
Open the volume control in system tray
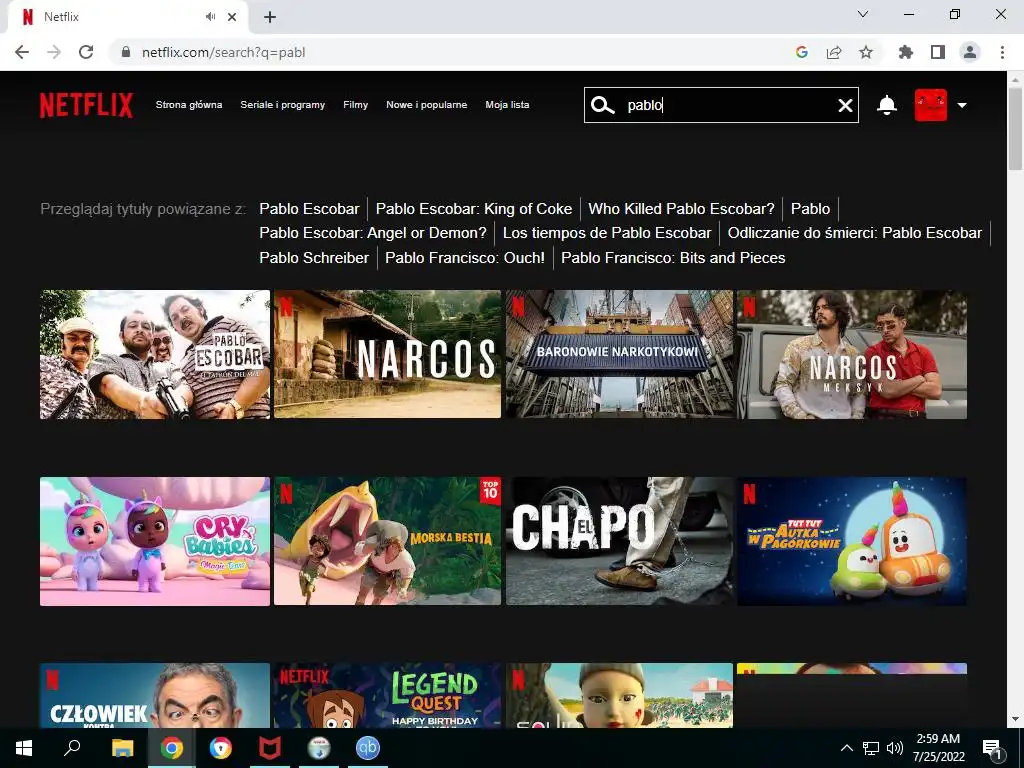pyautogui.click(x=895, y=748)
